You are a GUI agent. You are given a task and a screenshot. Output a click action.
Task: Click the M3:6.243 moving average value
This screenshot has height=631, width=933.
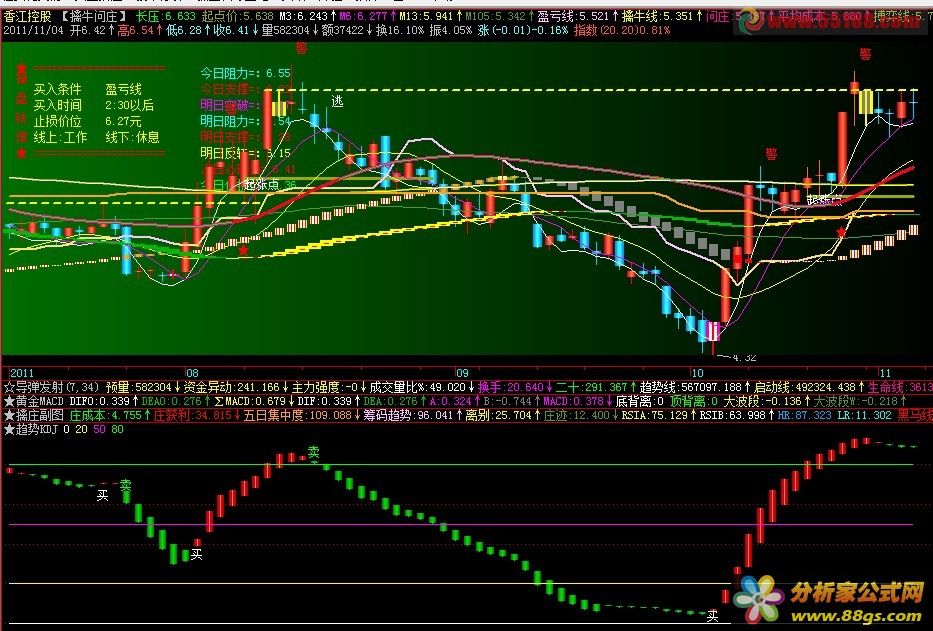[303, 17]
